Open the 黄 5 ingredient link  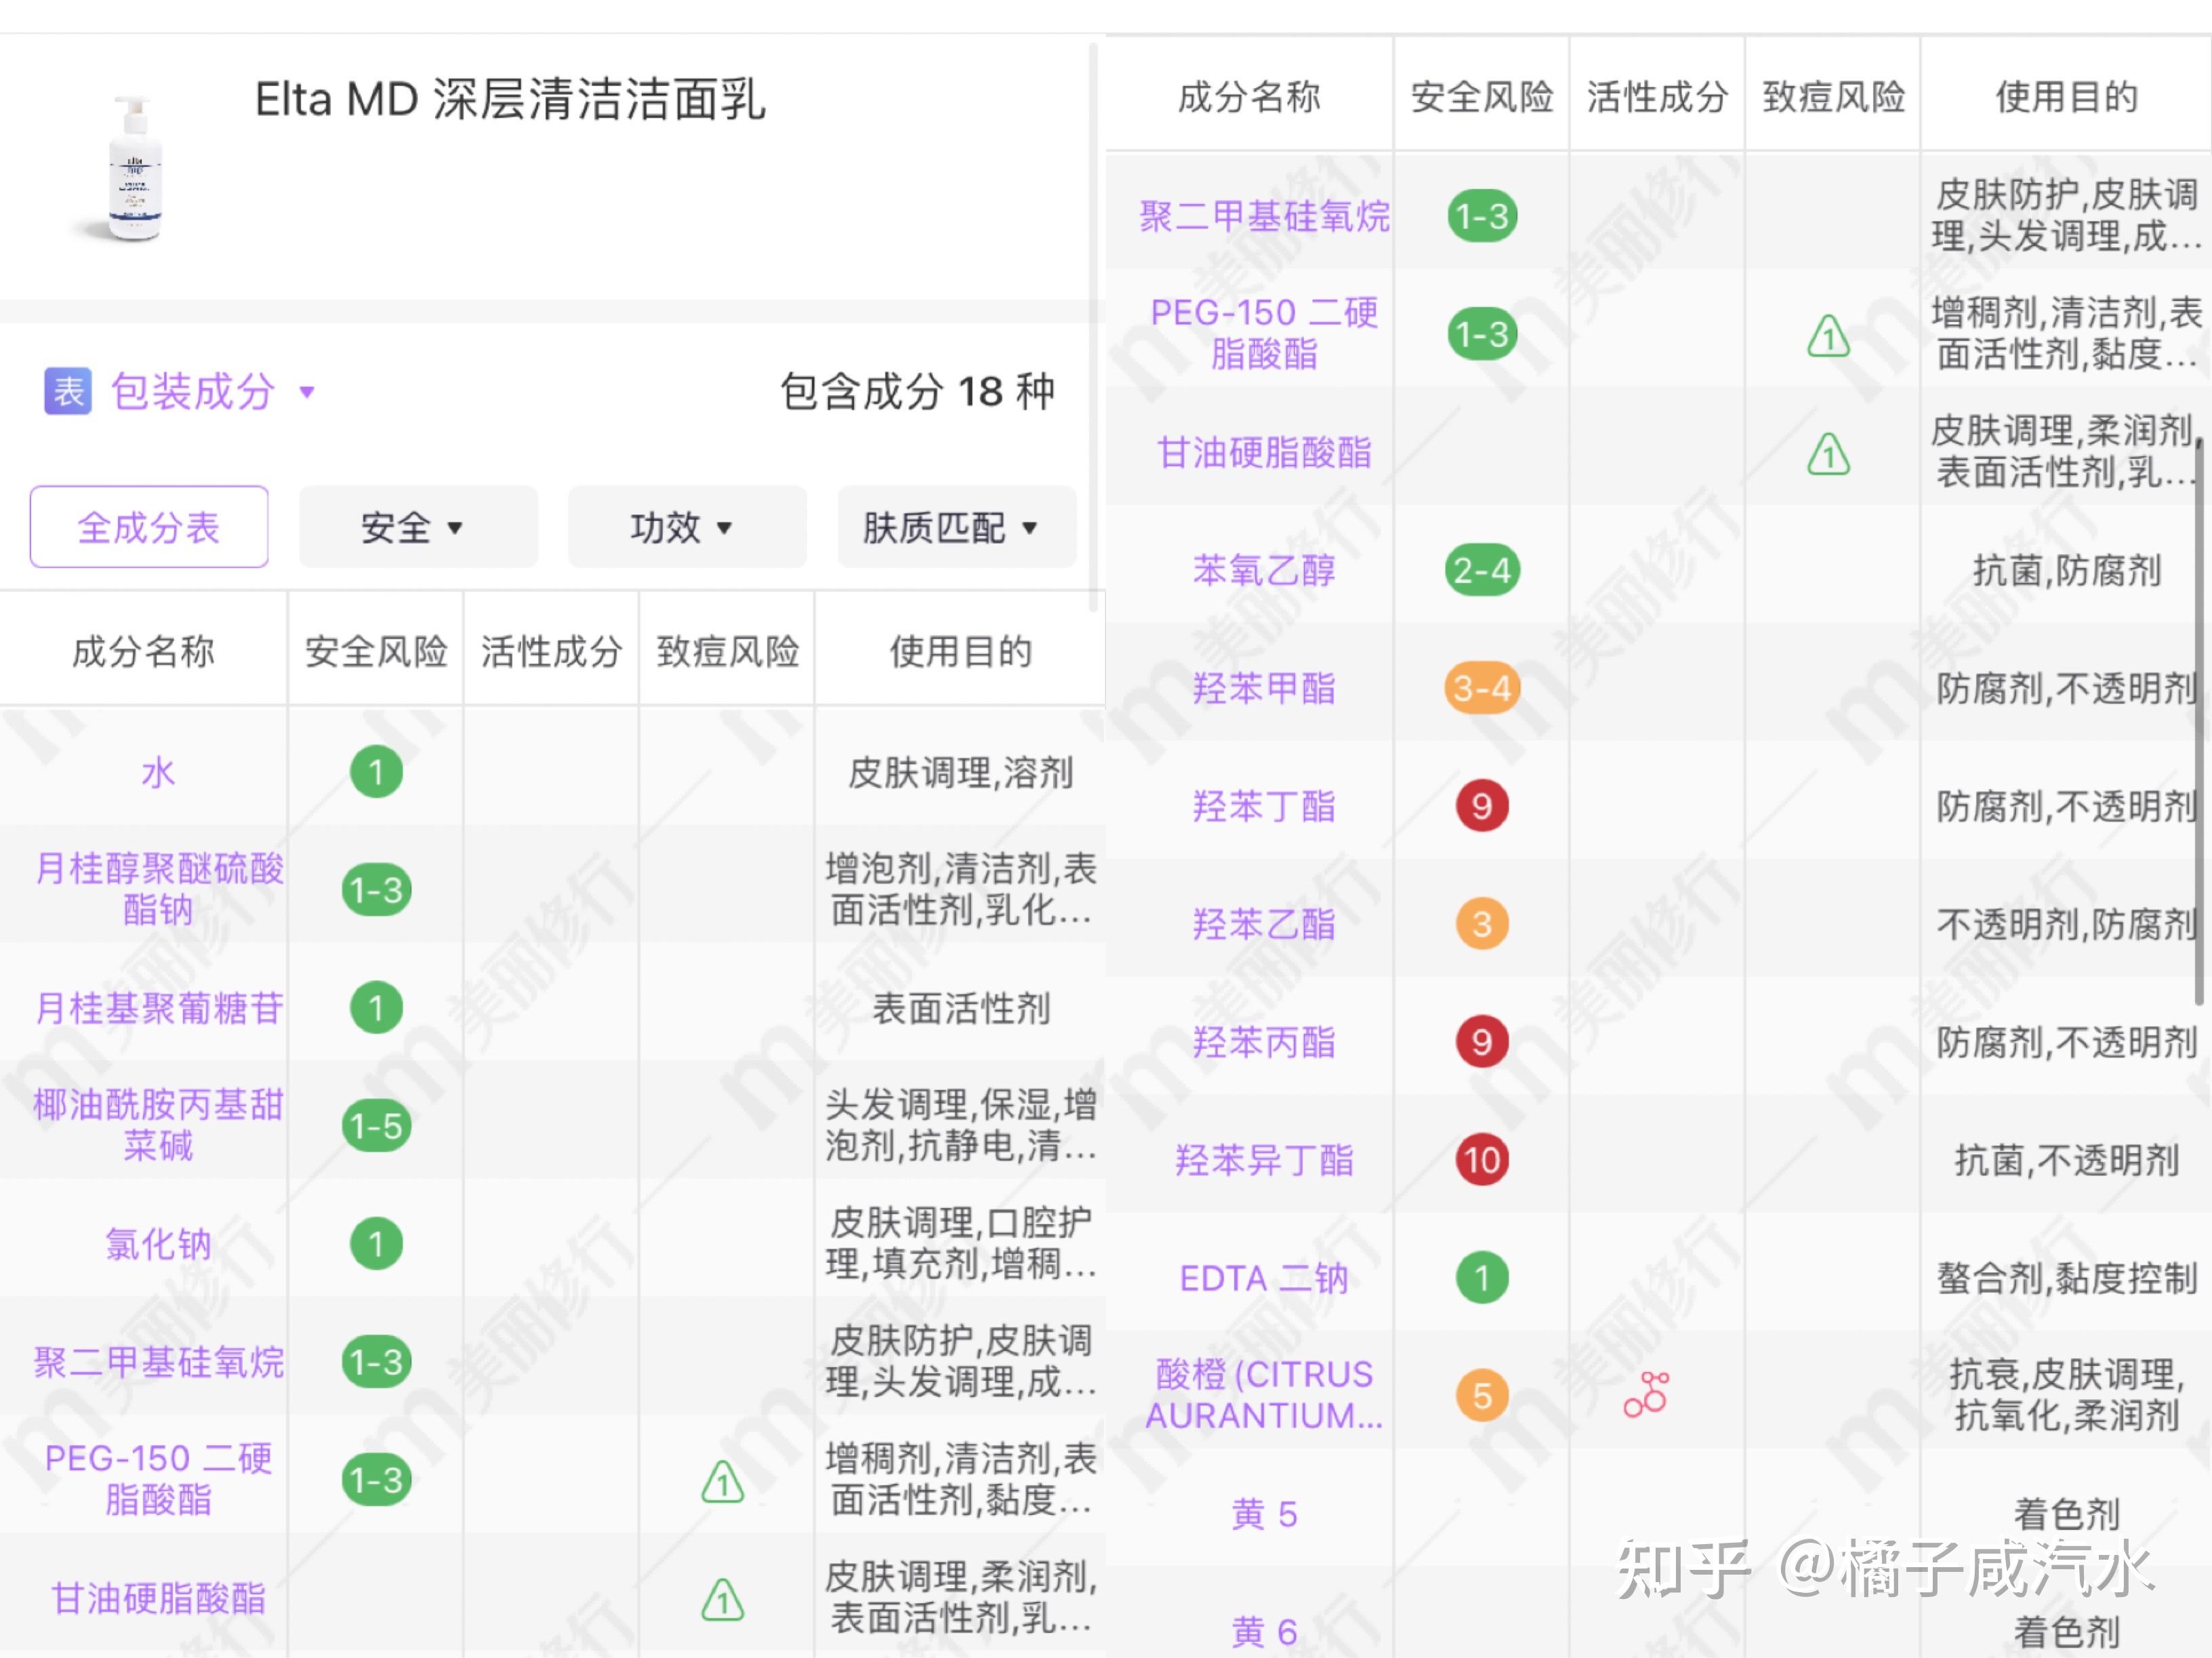(x=1264, y=1514)
